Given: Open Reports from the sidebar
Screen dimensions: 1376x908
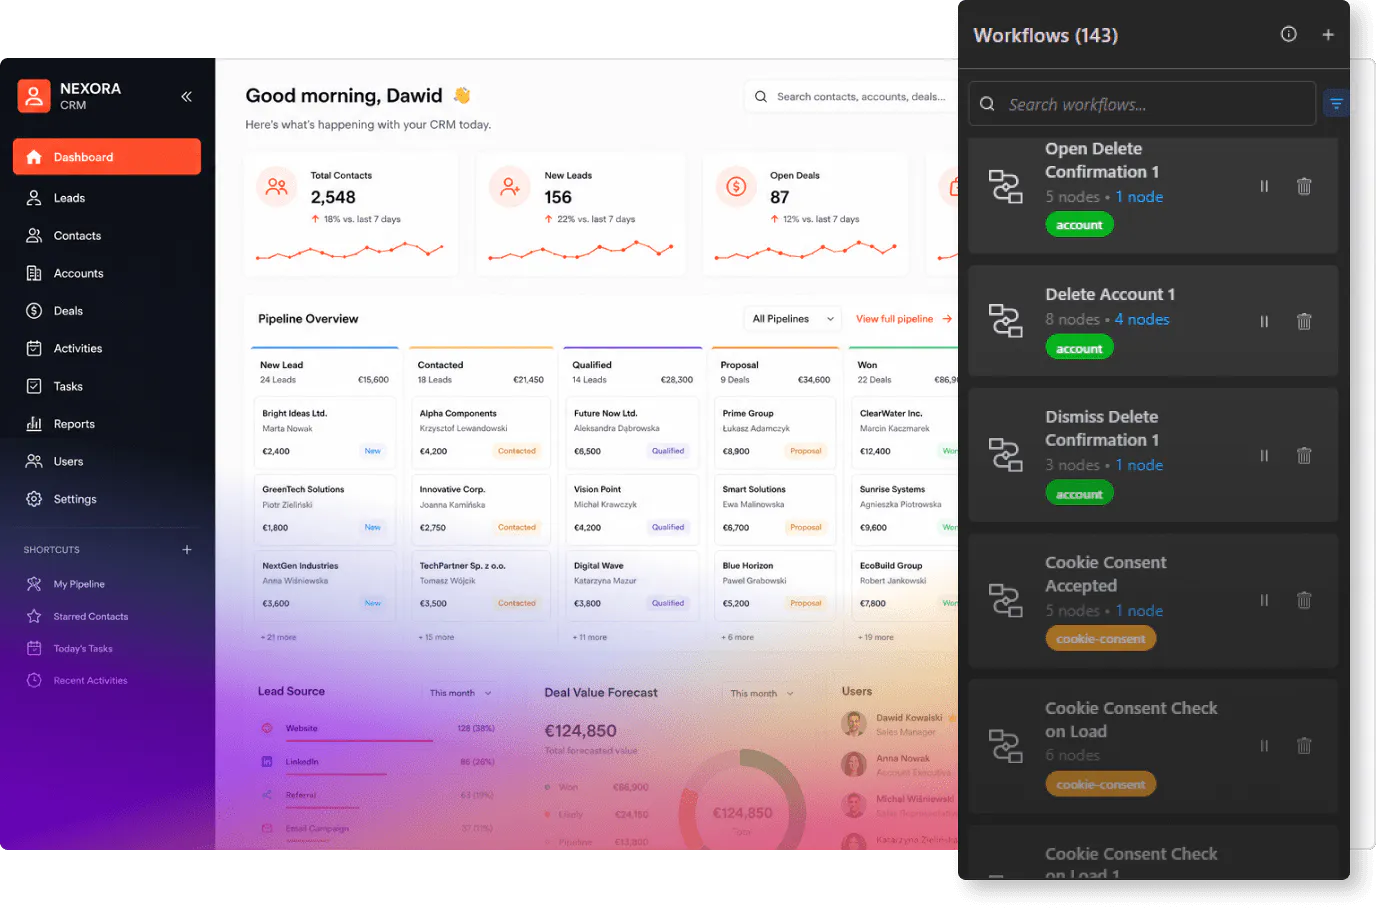Looking at the screenshot, I should (x=107, y=424).
